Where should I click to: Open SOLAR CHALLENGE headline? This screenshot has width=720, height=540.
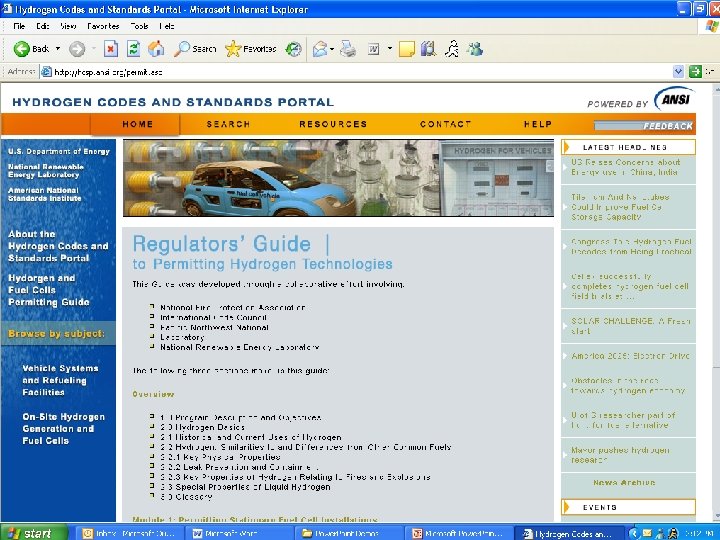630,326
